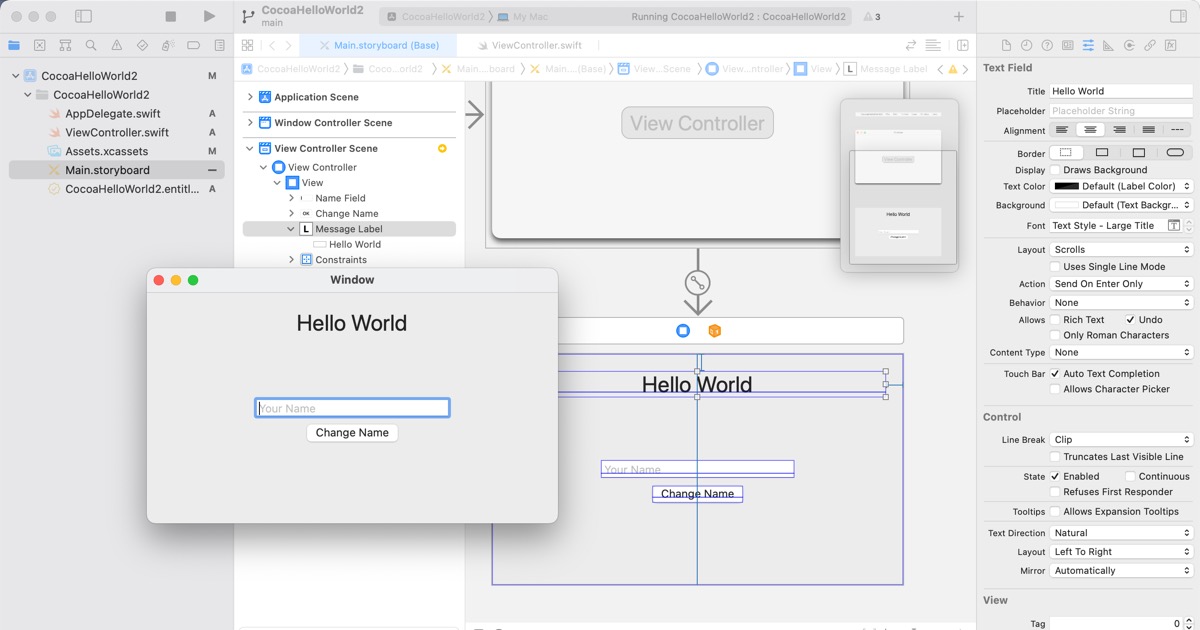This screenshot has height=630, width=1200.
Task: Show the View Effects inspector
Action: 1170,45
